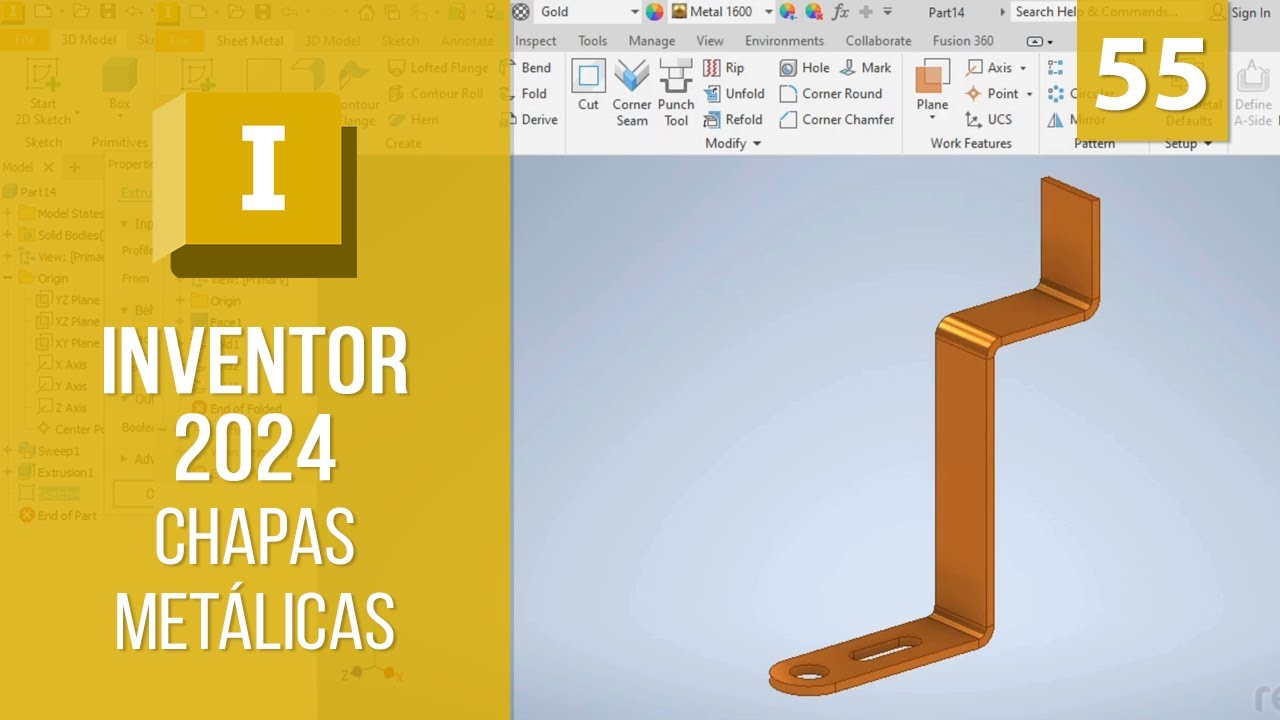Click the Part14 document title
This screenshot has height=720, width=1280.
(944, 12)
